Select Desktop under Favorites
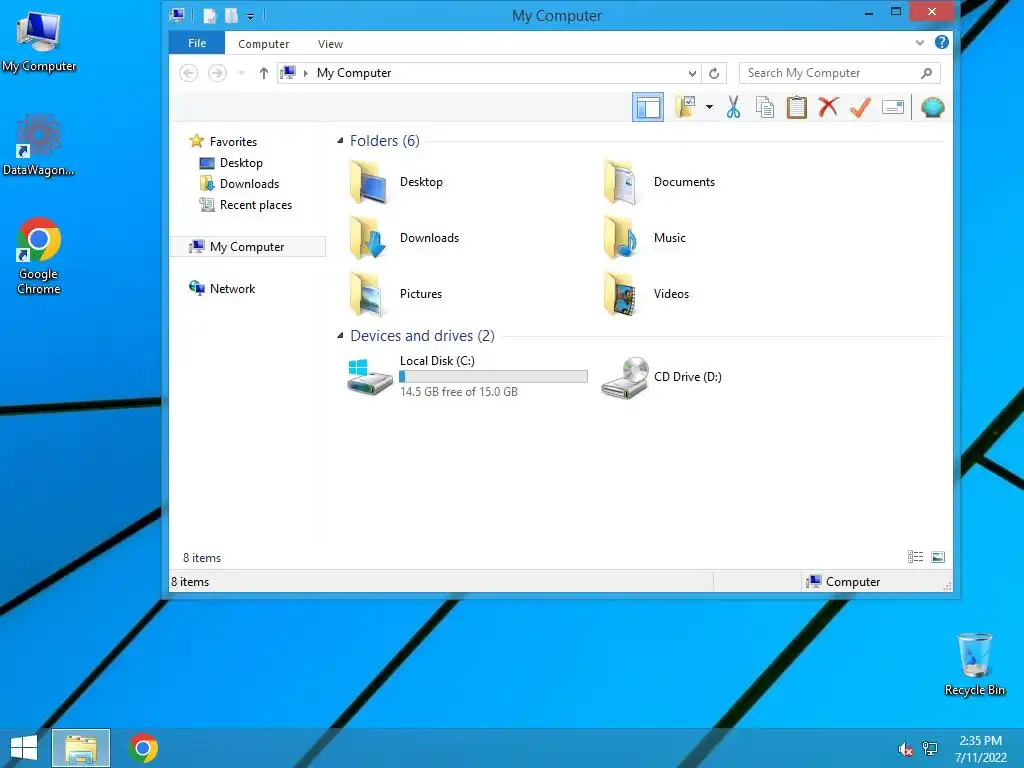1024x768 pixels. pyautogui.click(x=241, y=163)
